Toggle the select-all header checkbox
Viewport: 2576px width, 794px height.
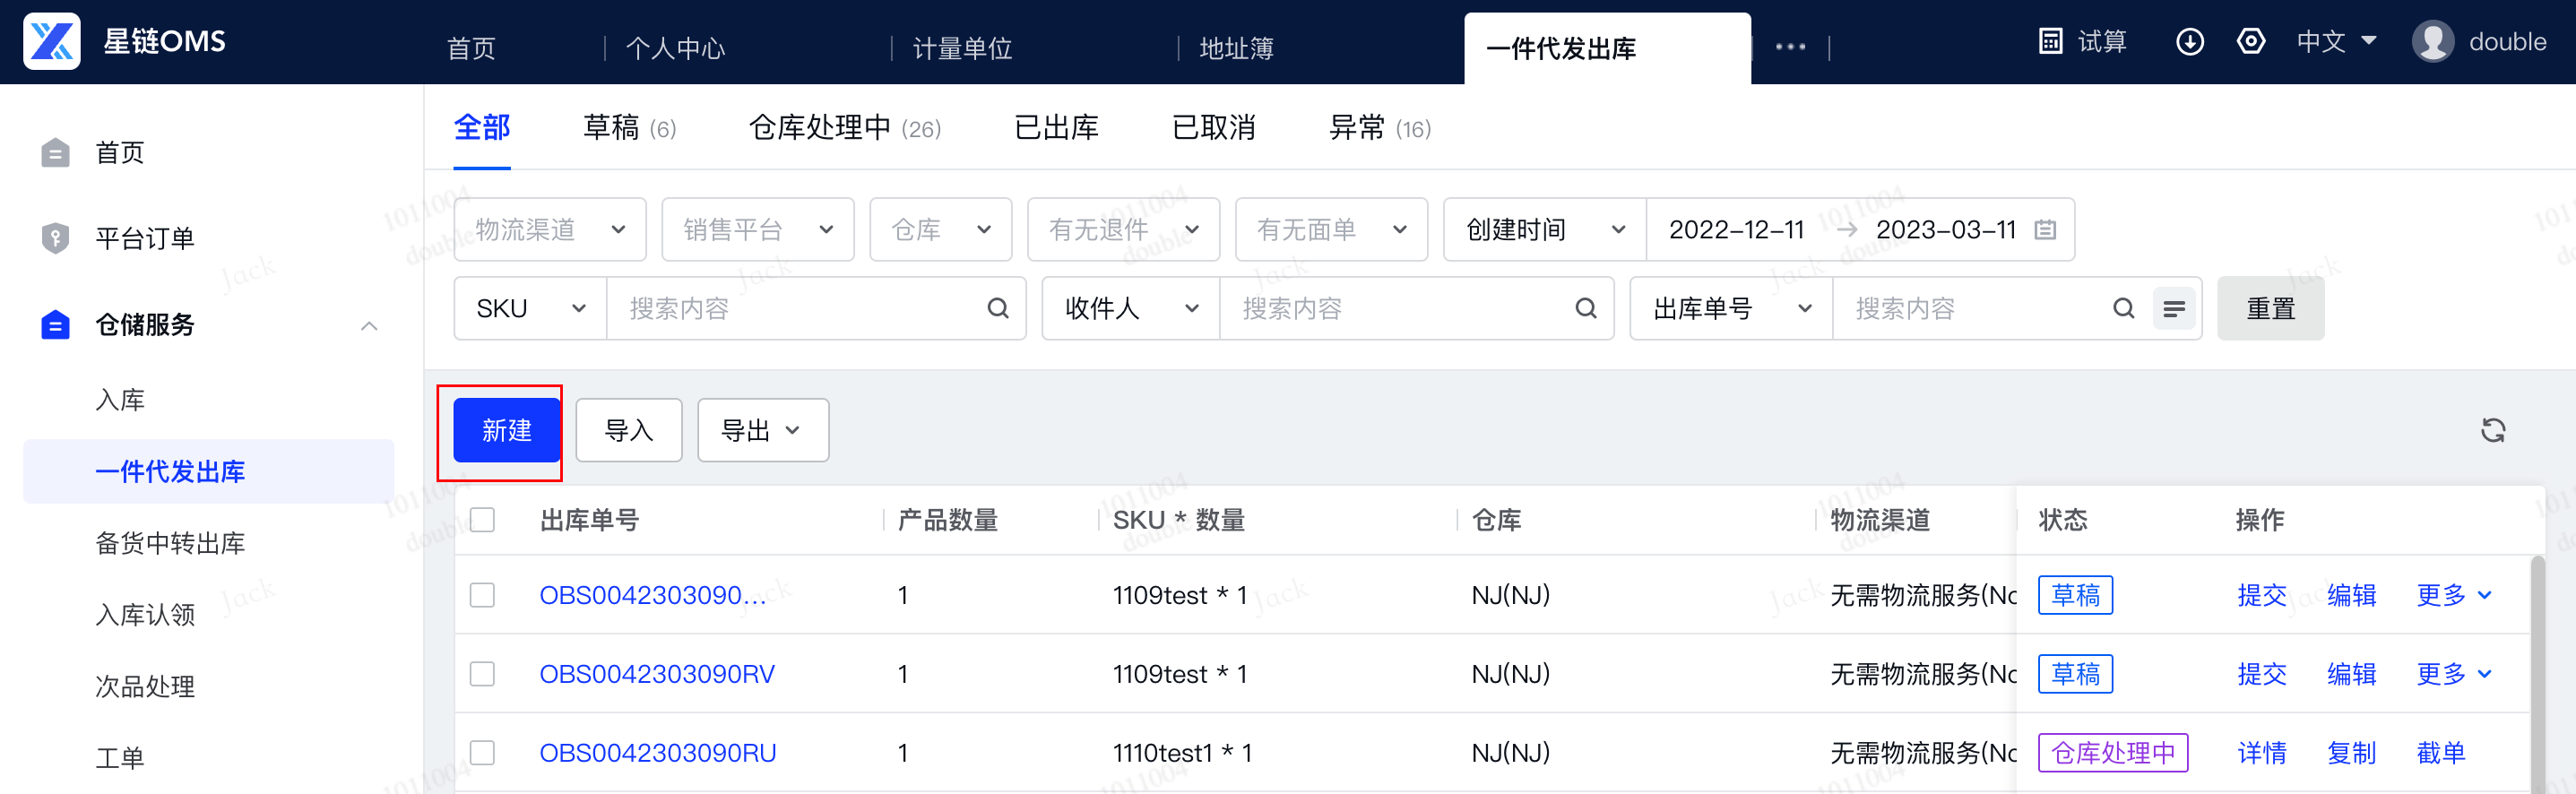click(x=482, y=520)
